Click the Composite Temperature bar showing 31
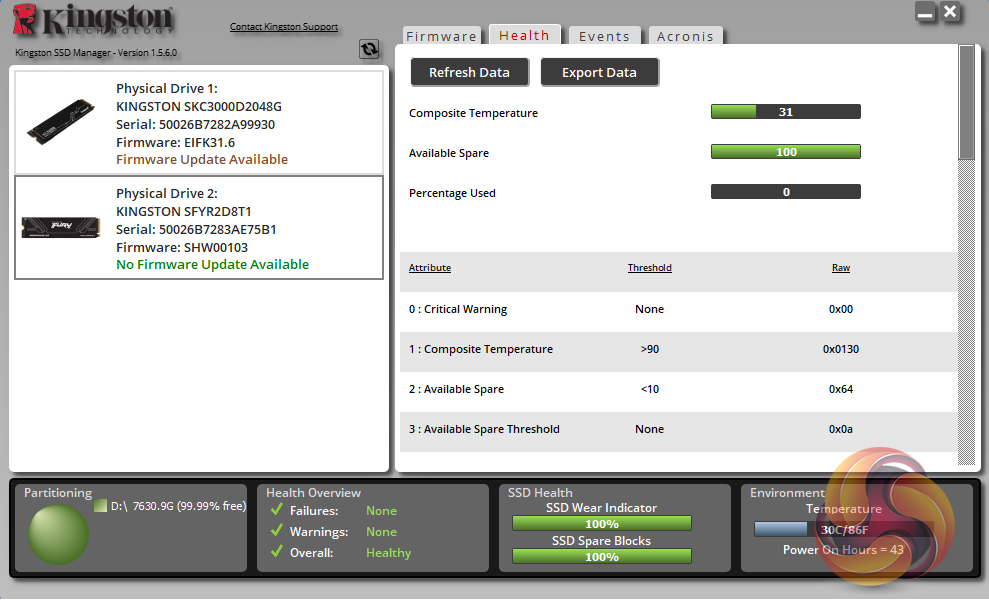Viewport: 989px width, 600px height. point(786,112)
